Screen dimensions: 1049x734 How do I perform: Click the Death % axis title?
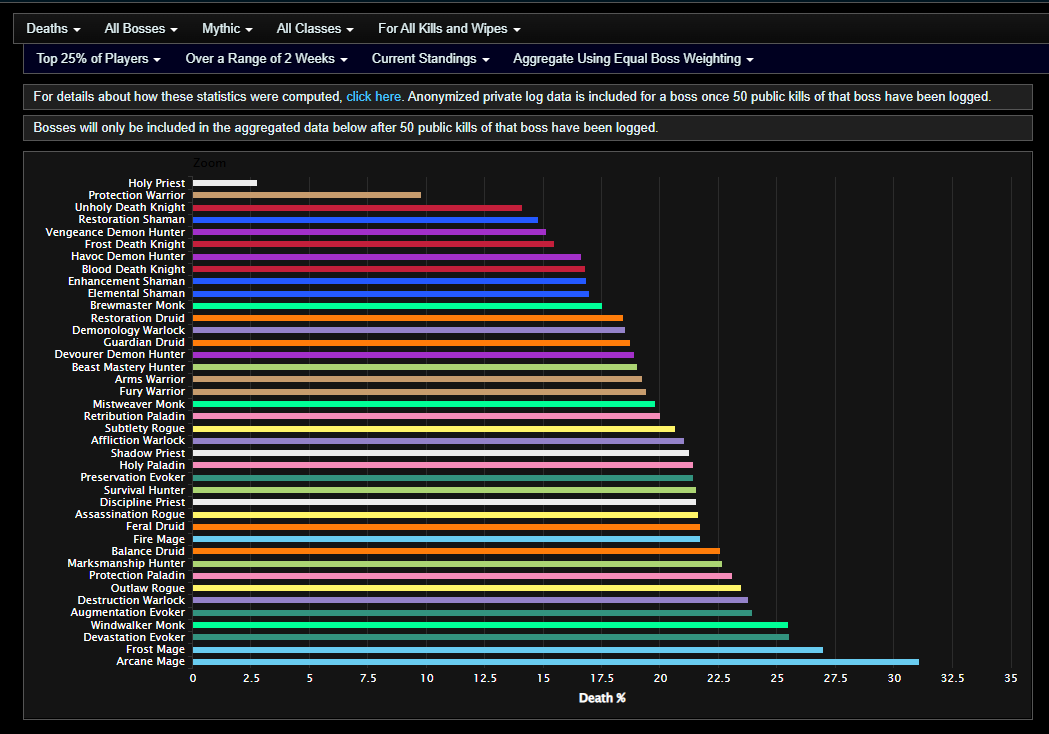tap(602, 698)
